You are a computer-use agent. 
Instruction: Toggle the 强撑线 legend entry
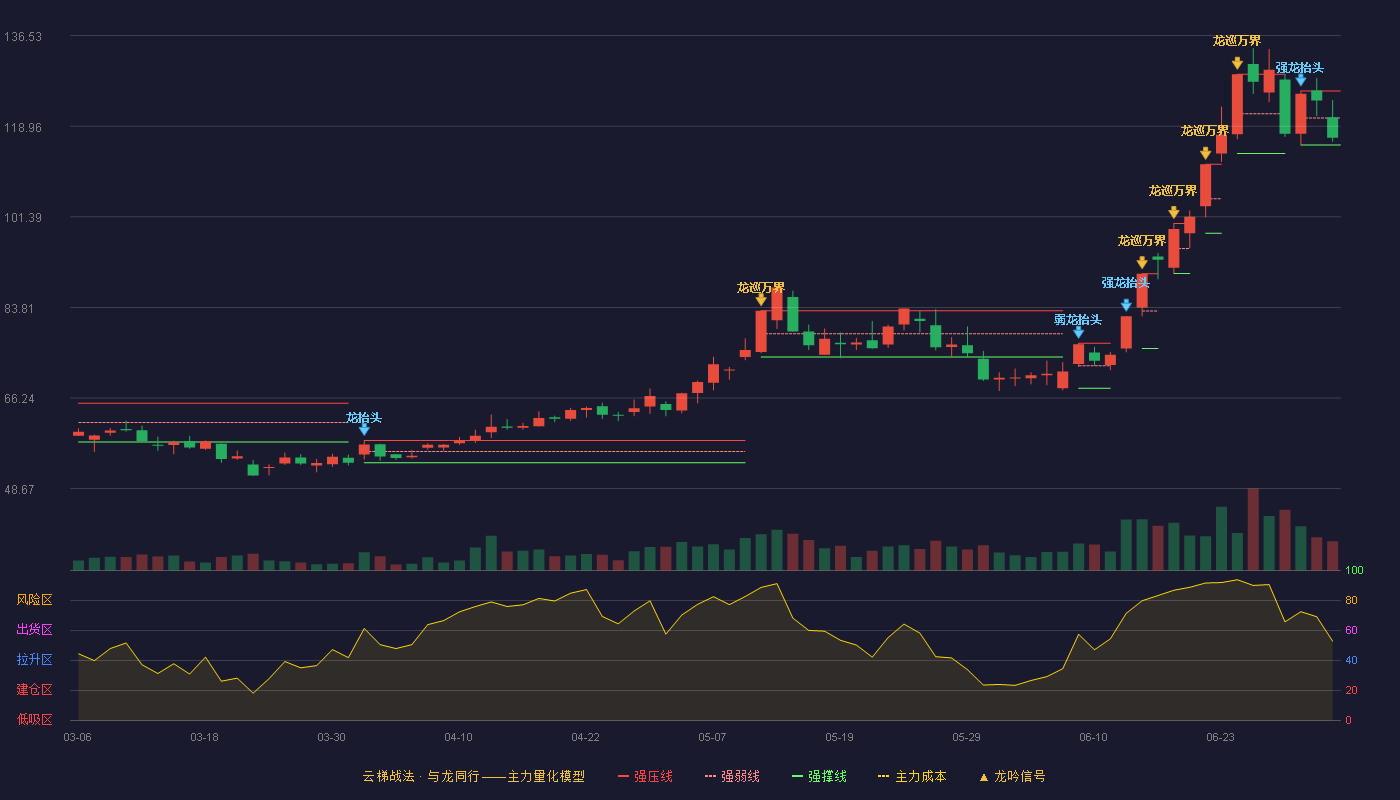coord(819,776)
